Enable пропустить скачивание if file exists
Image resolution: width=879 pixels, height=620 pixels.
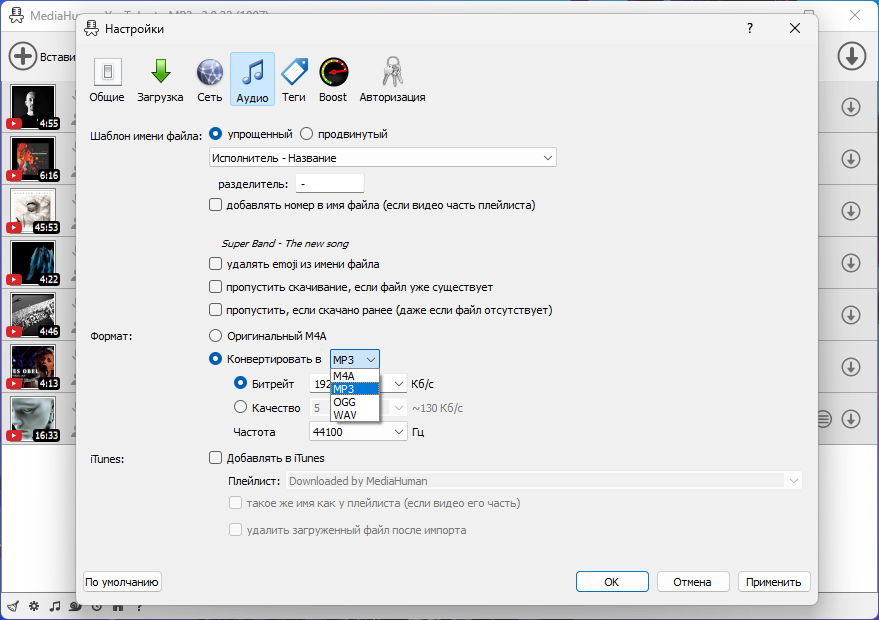tap(215, 286)
